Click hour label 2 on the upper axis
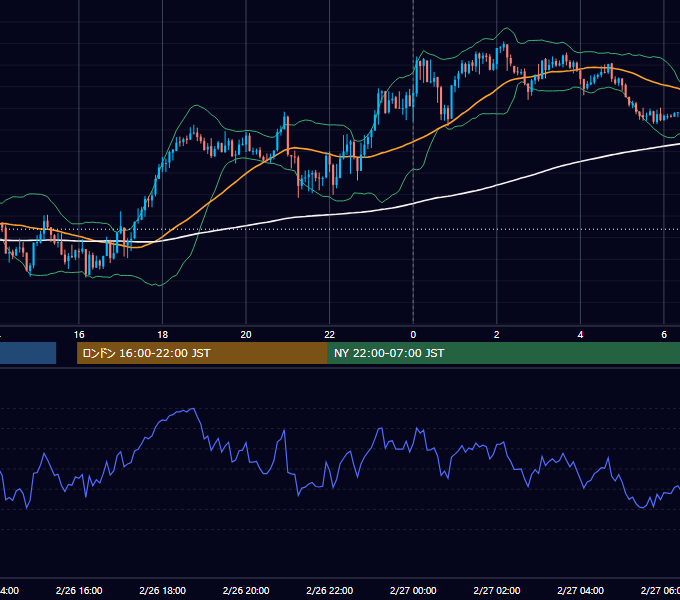The height and width of the screenshot is (600, 680). pyautogui.click(x=497, y=335)
